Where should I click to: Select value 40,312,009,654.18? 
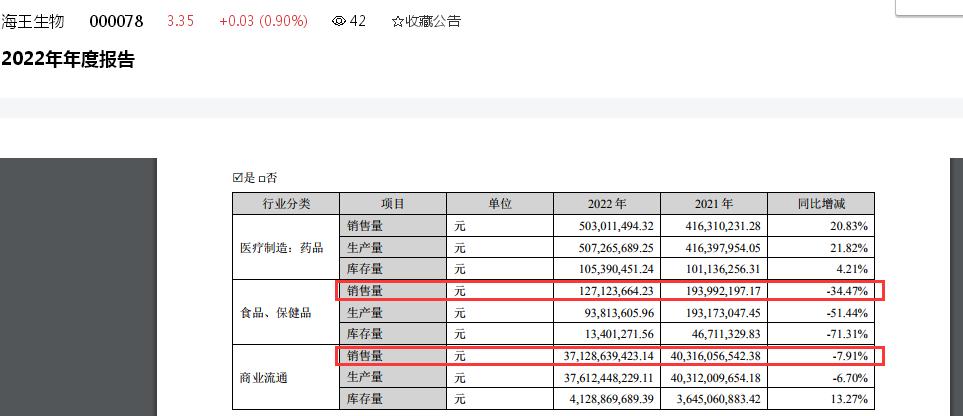tap(715, 377)
